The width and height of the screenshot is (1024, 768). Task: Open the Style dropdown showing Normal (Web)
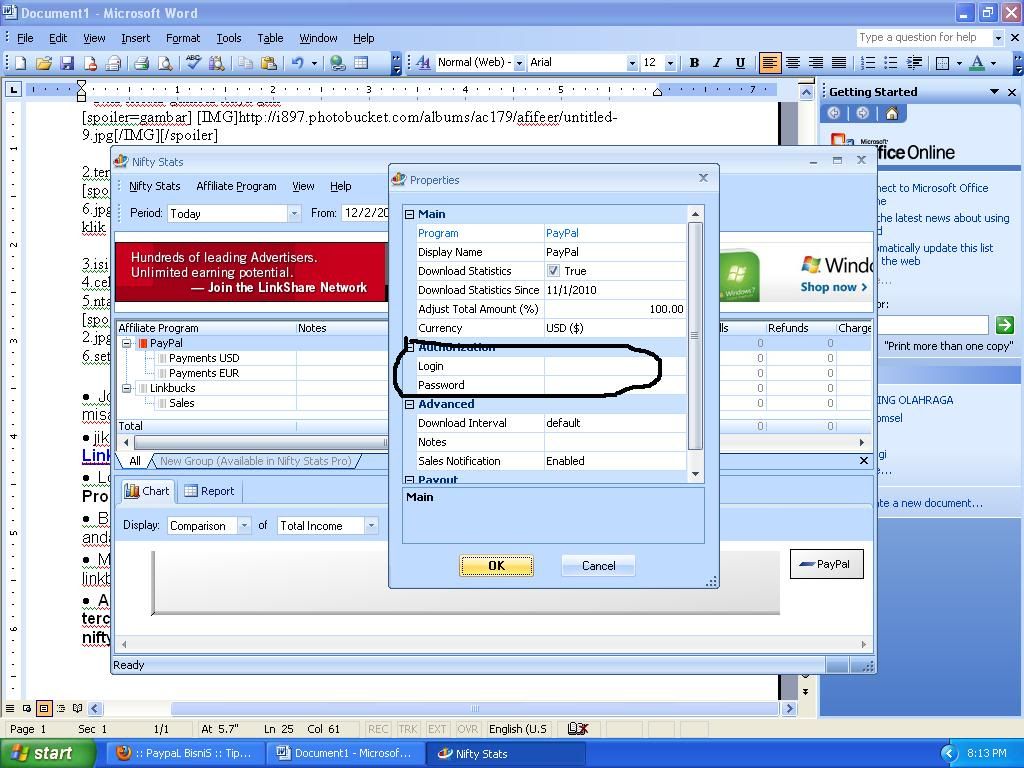(x=519, y=63)
